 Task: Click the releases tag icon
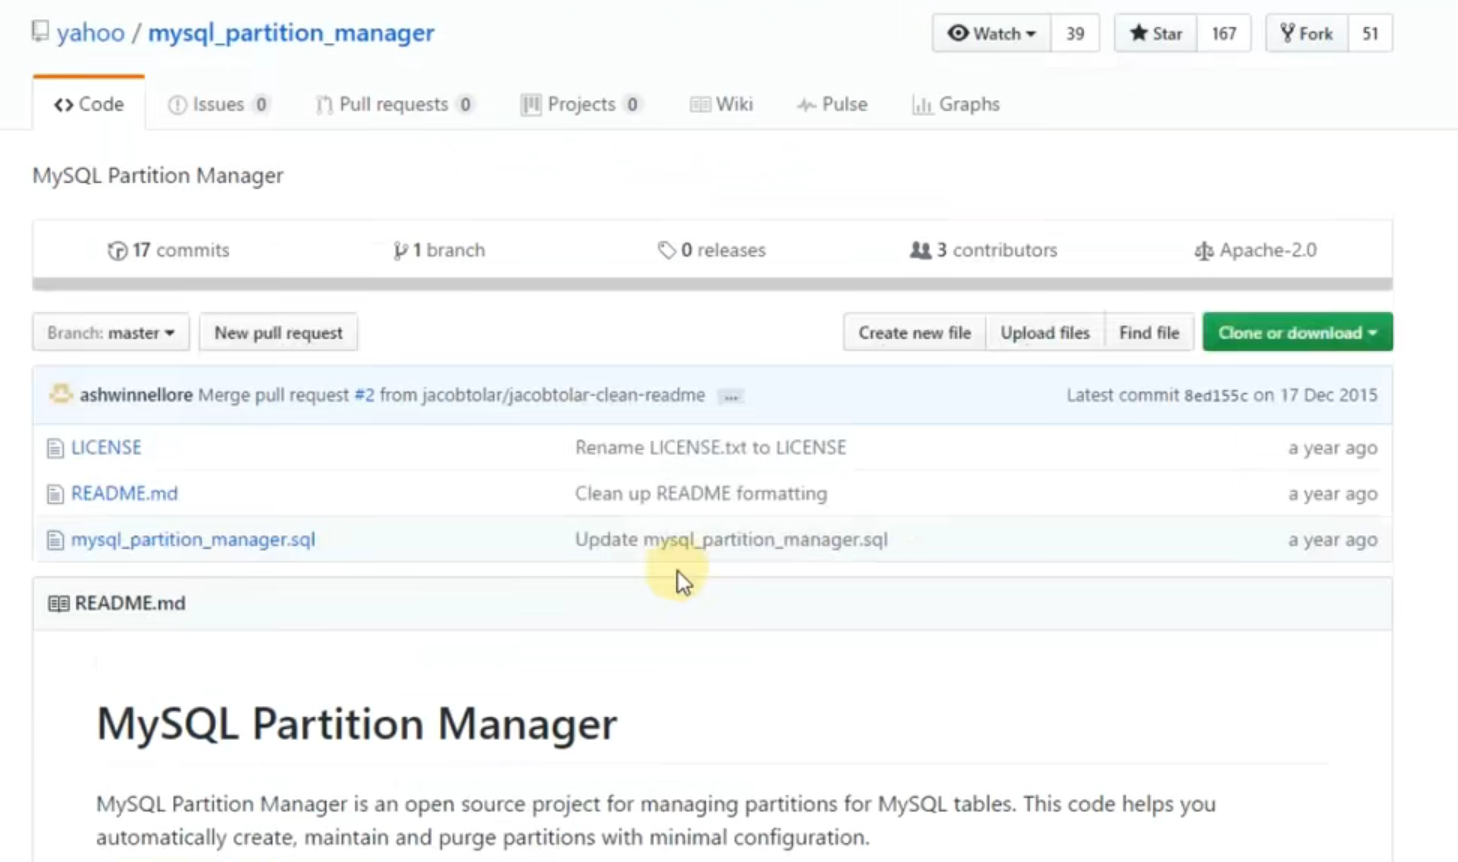pyautogui.click(x=667, y=251)
